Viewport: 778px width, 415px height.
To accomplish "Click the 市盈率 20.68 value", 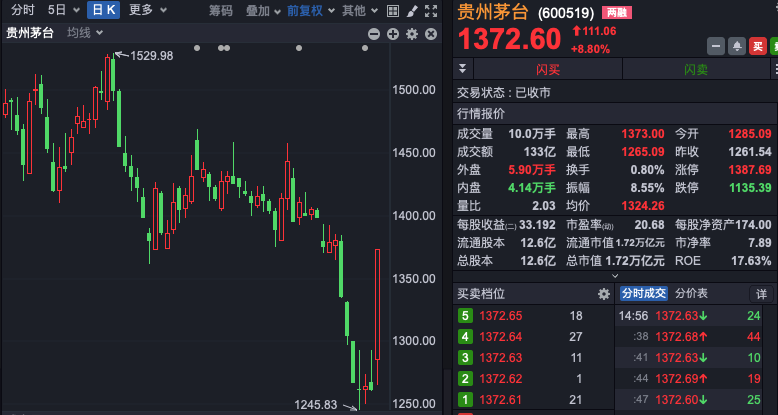I will coord(649,225).
